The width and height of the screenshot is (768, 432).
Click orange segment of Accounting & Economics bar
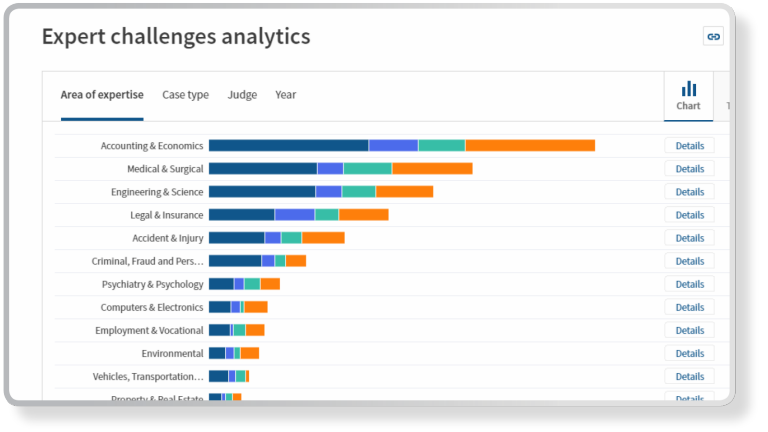(530, 146)
